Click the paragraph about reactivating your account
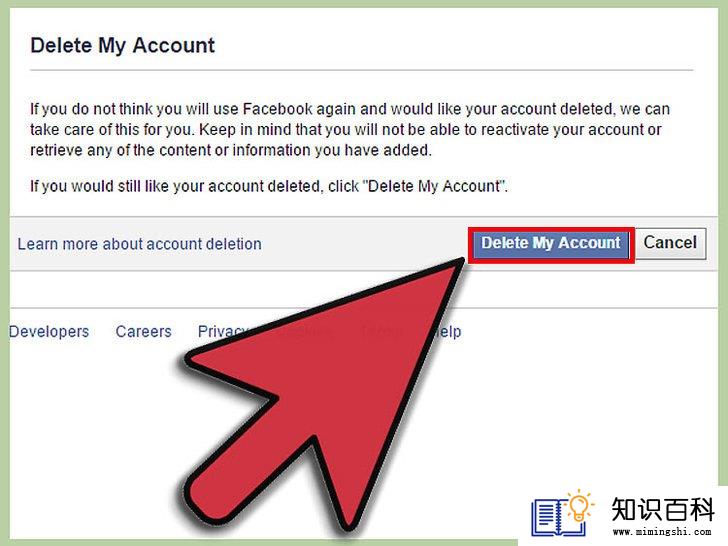This screenshot has height=546, width=728. pyautogui.click(x=350, y=130)
